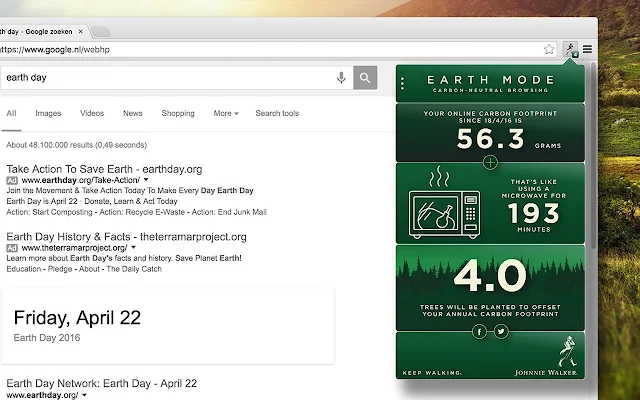Close the Google zoeken tab
The width and height of the screenshot is (640, 400).
(x=80, y=31)
